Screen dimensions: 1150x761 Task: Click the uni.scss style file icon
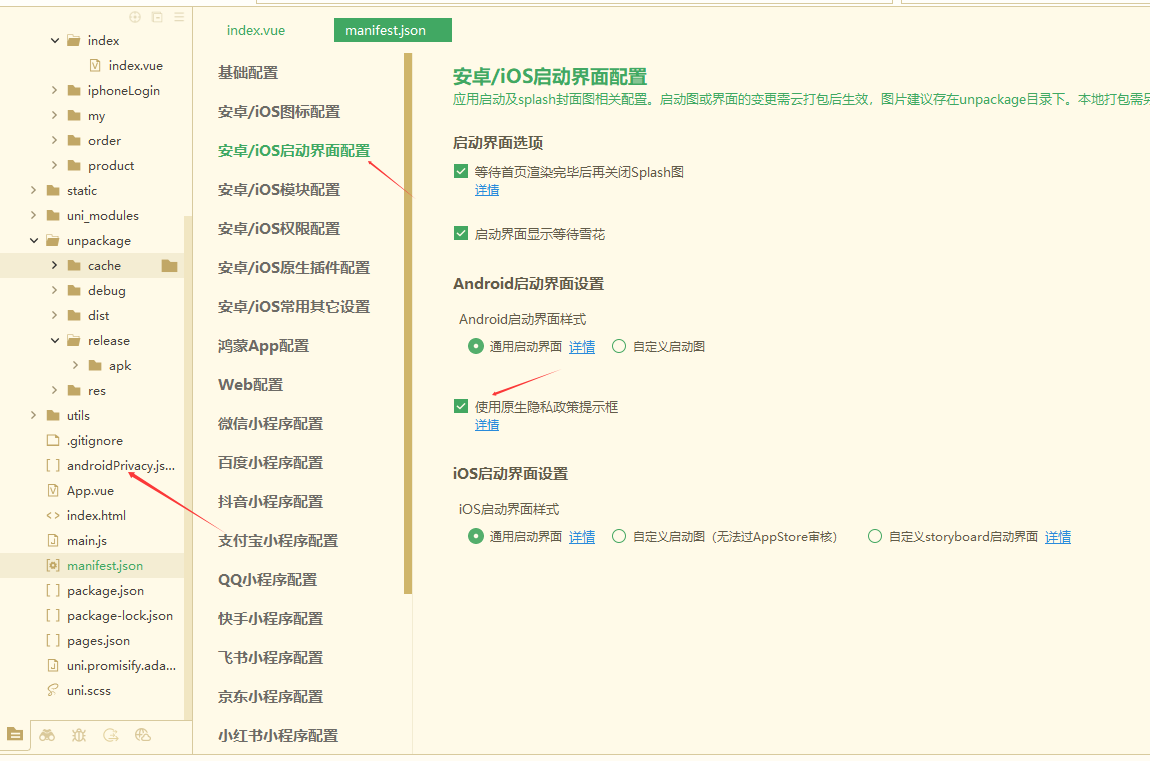tap(53, 691)
